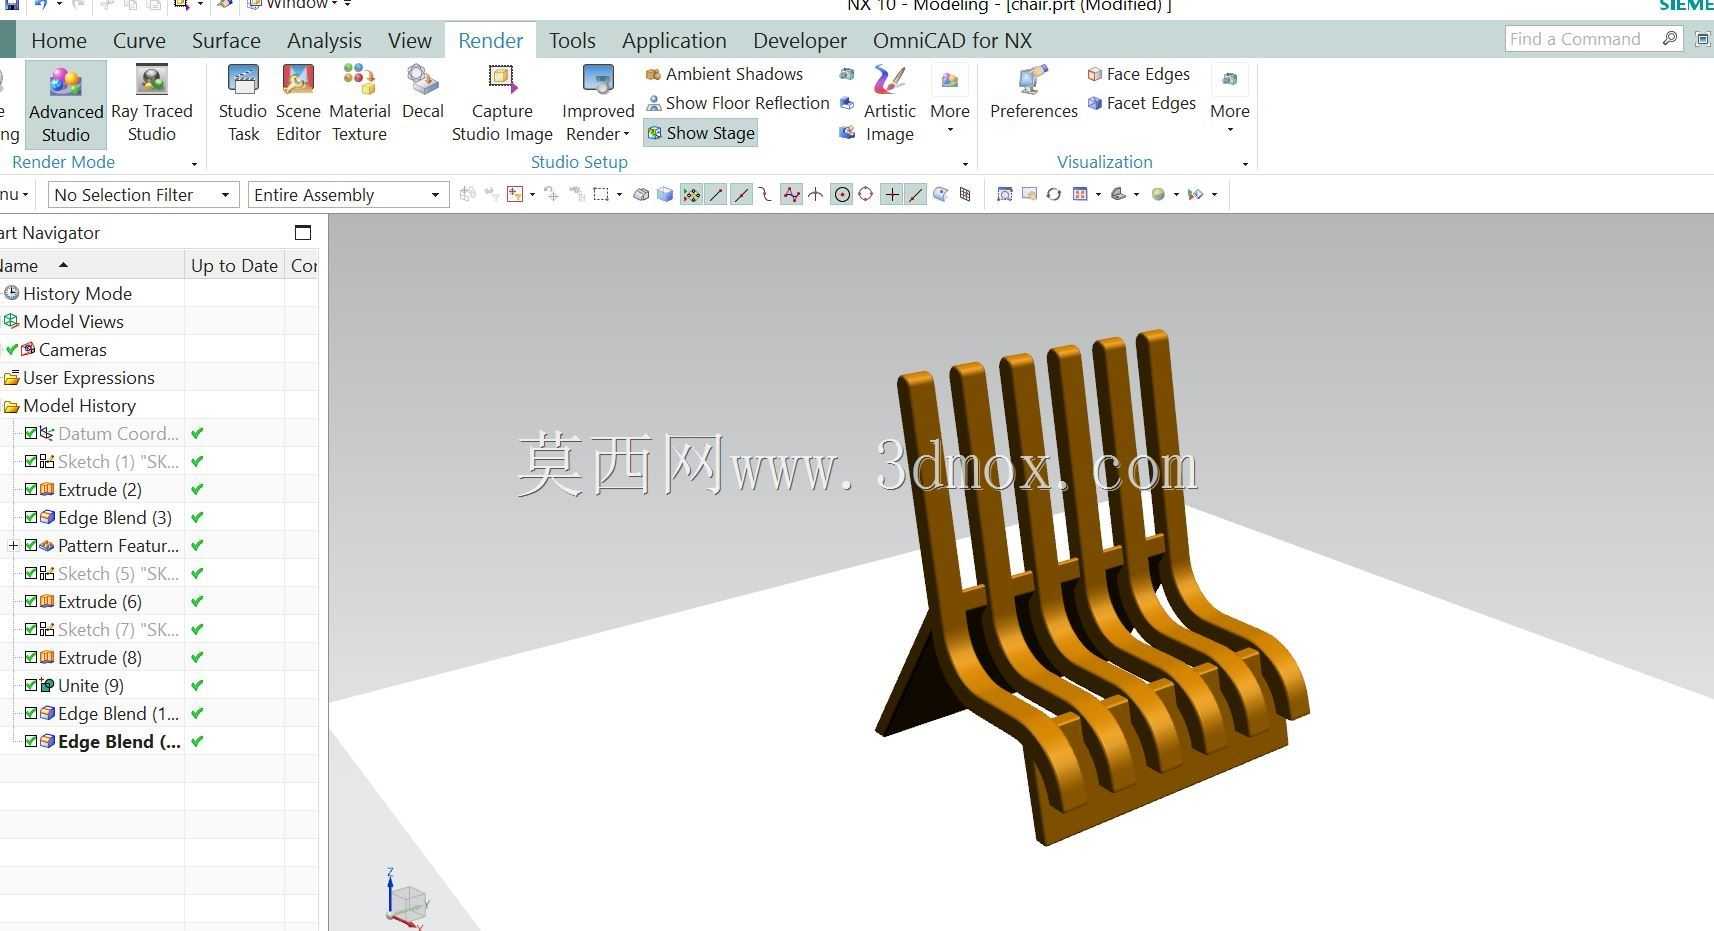Expand the Render Mode group options

194,163
